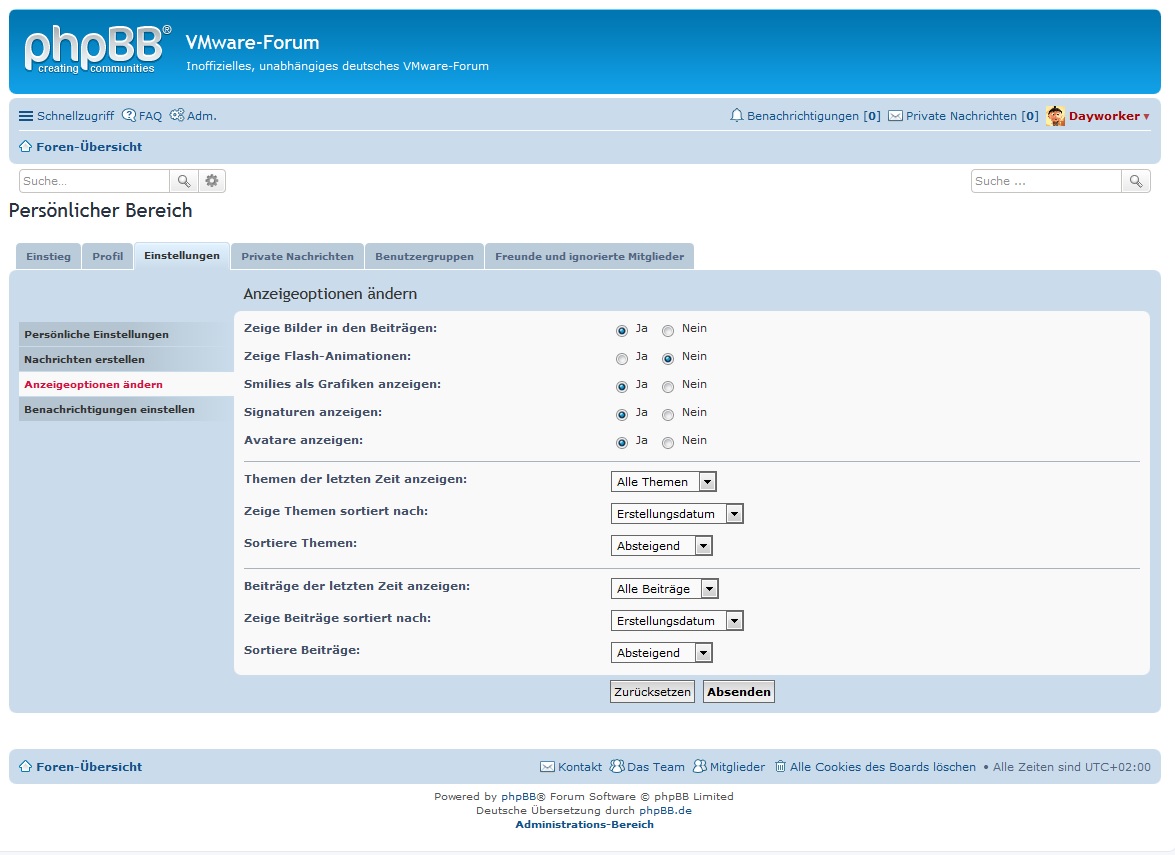Screen dimensions: 1175x855
Task: Click the phpBB logo in header
Action: (97, 50)
